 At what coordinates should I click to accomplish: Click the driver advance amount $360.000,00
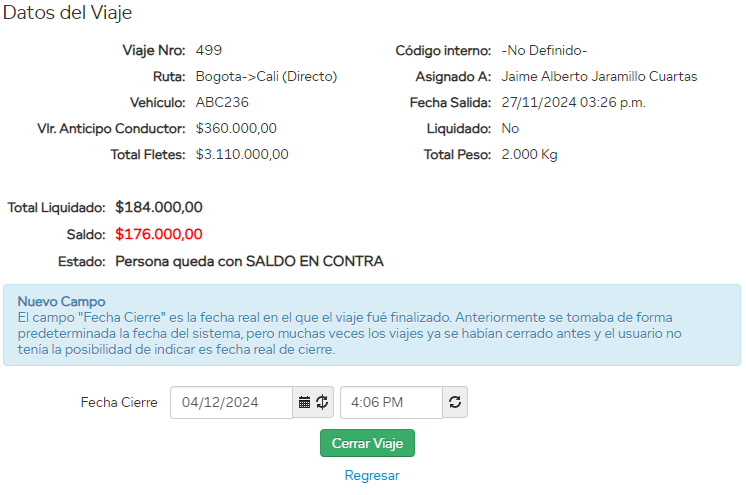click(x=236, y=128)
